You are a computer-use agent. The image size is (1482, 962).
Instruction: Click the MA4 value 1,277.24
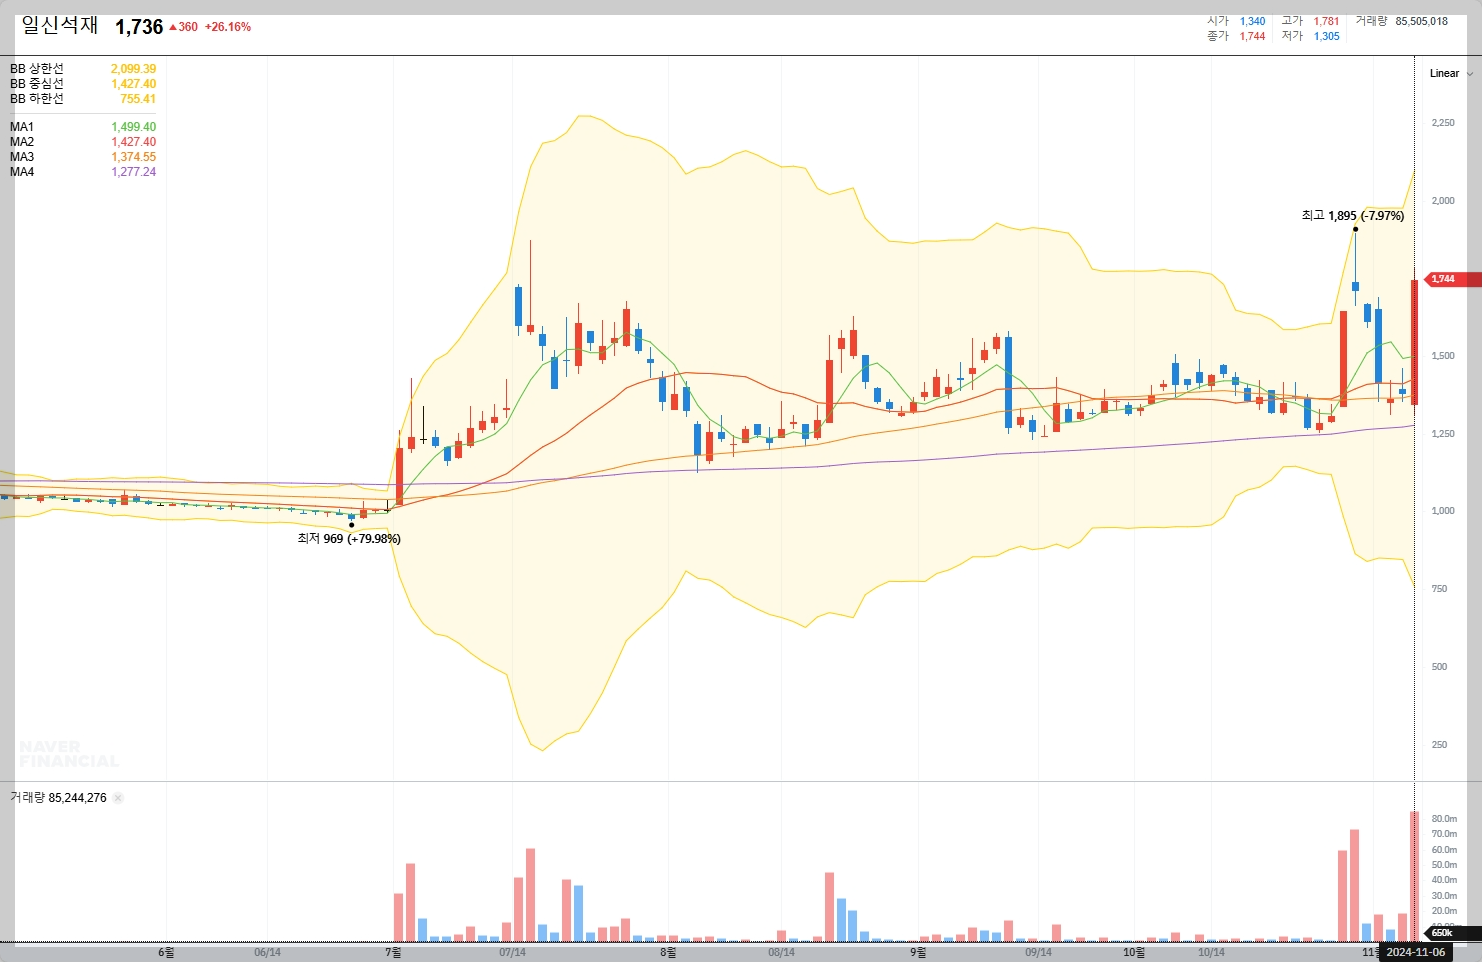pyautogui.click(x=133, y=172)
